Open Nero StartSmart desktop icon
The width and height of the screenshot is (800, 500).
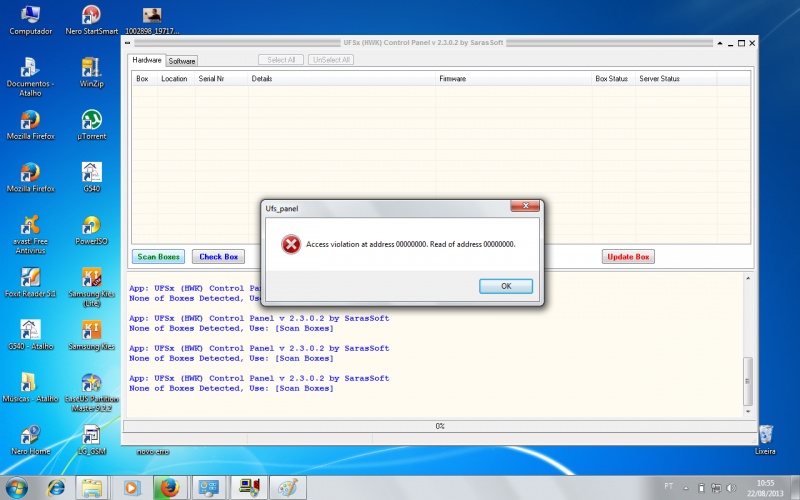(91, 19)
